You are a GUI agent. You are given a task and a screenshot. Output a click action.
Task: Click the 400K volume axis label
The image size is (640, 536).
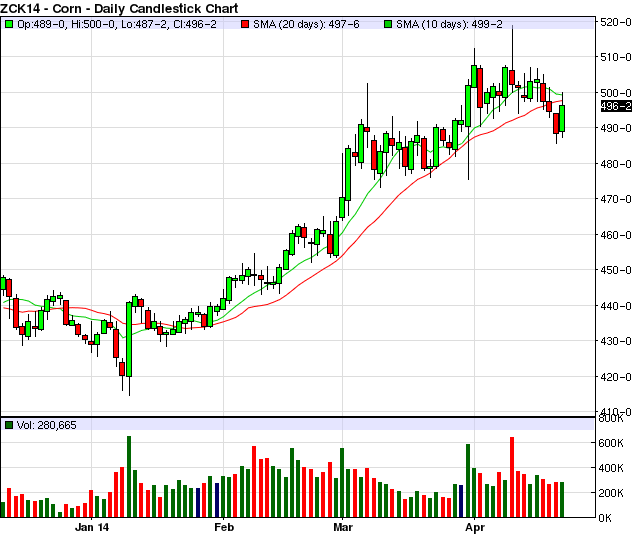(x=611, y=468)
